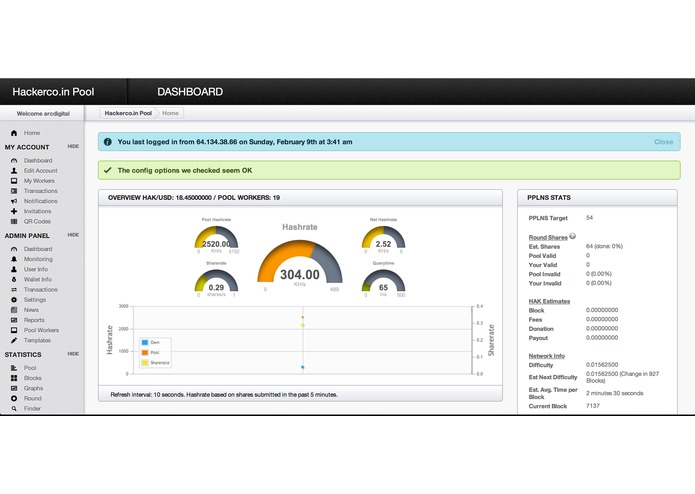Click the QR Codes barcode icon
This screenshot has height=494, width=695.
[x=14, y=222]
